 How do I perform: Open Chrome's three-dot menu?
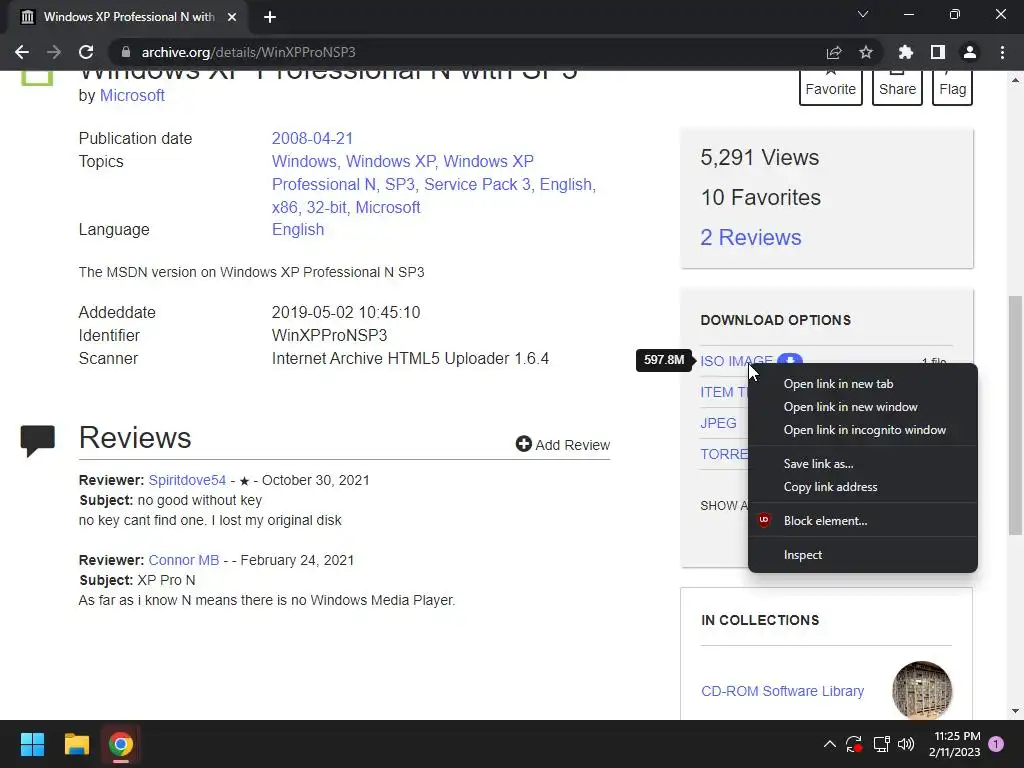[x=1002, y=52]
